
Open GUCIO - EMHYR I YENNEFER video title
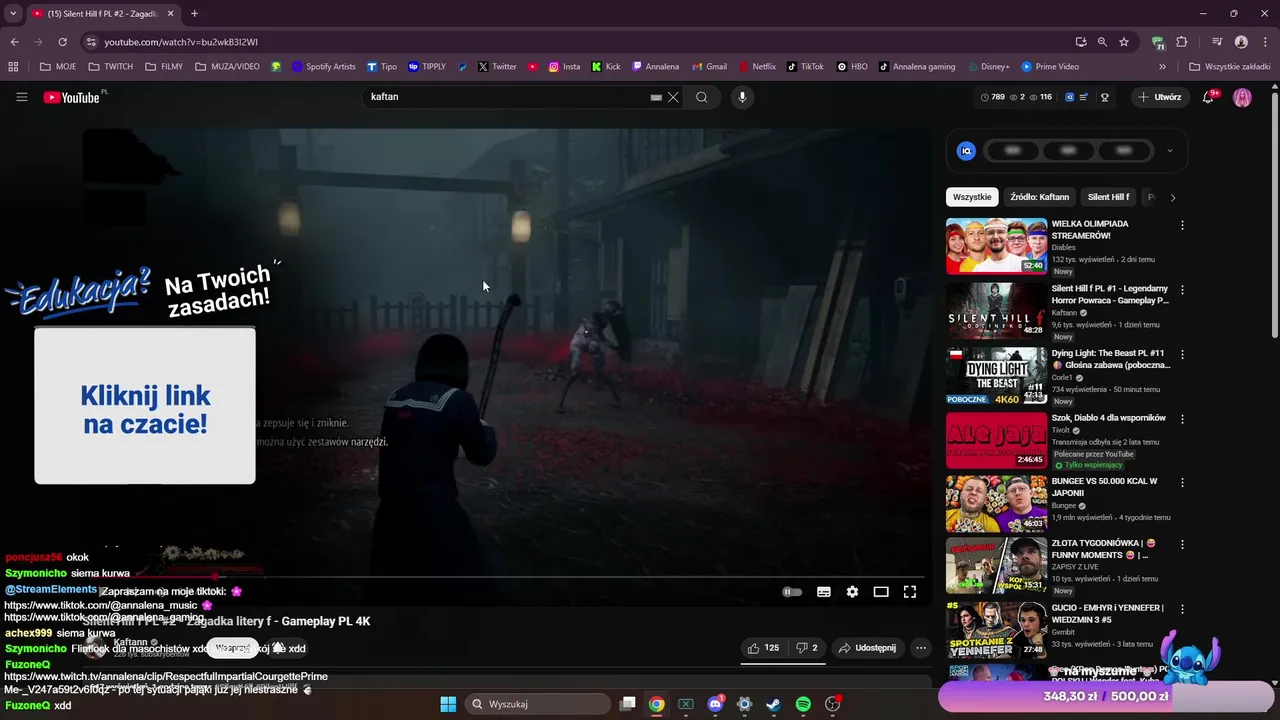click(x=1108, y=613)
